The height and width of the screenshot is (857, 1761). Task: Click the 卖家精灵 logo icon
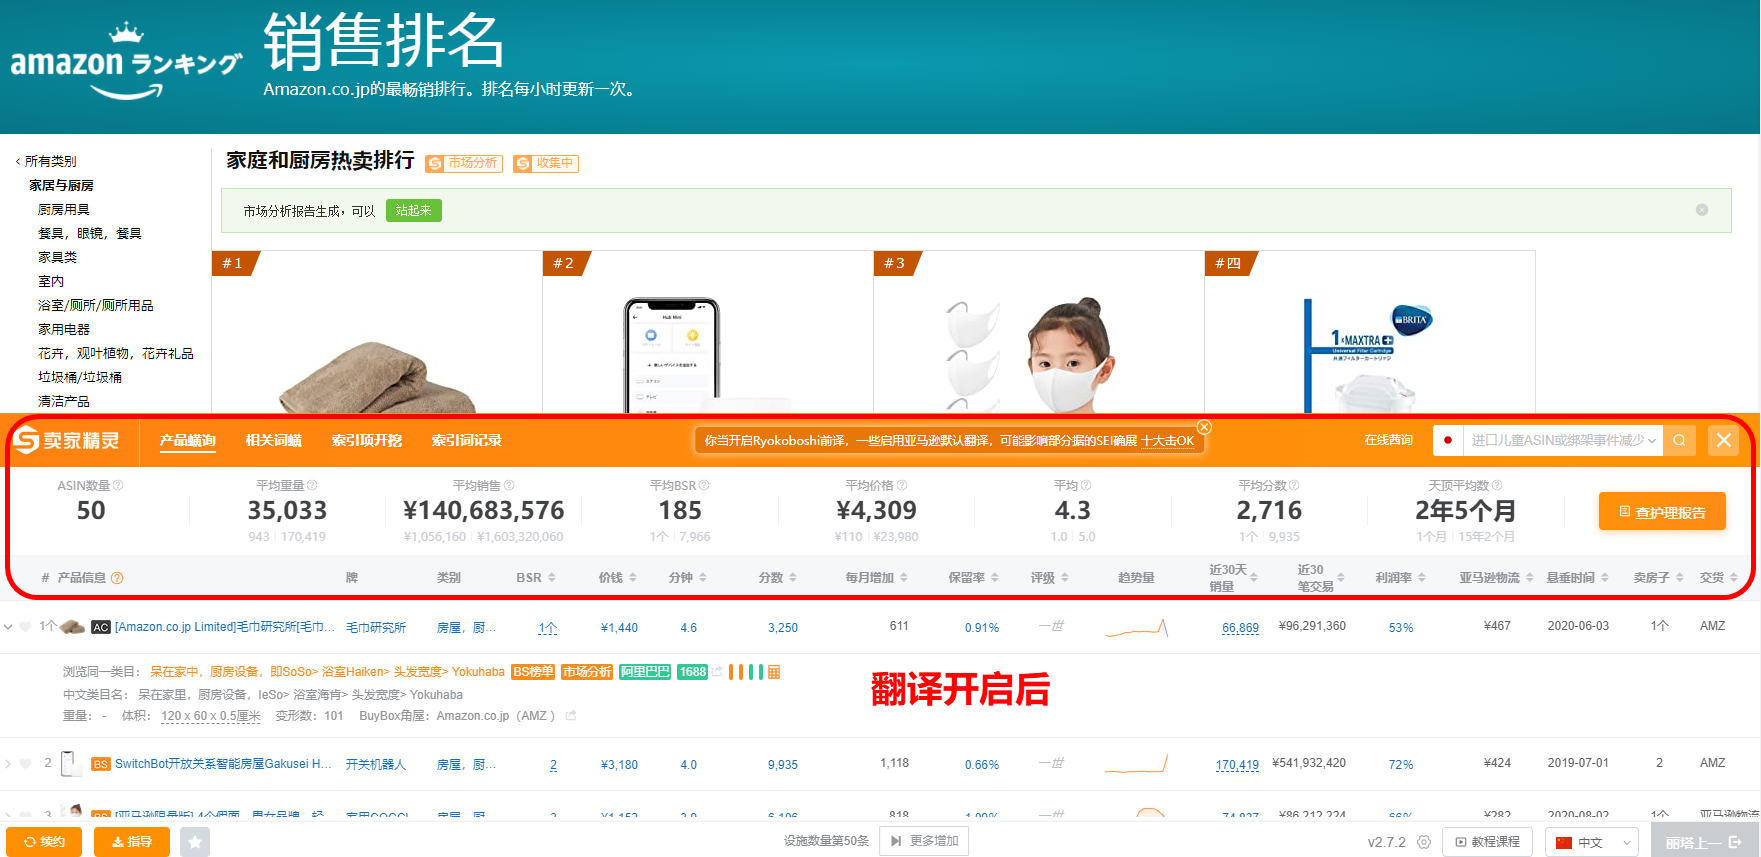point(26,440)
